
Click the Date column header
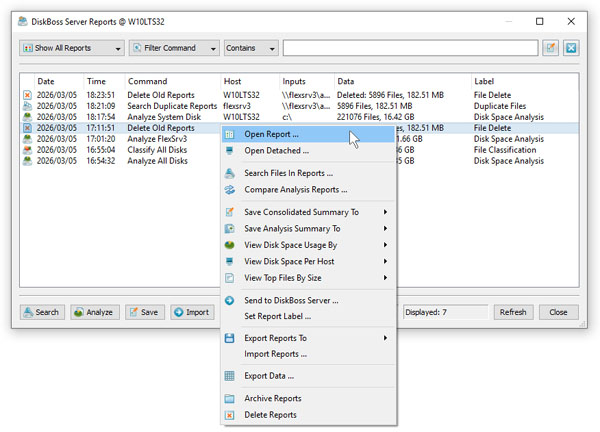[x=59, y=82]
